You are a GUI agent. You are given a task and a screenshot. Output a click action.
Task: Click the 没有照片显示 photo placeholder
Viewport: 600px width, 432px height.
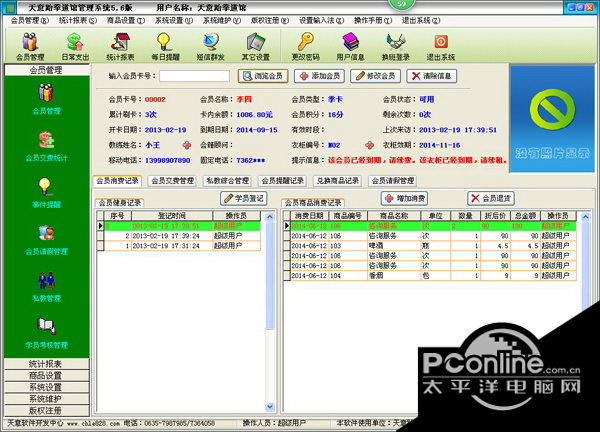click(552, 119)
